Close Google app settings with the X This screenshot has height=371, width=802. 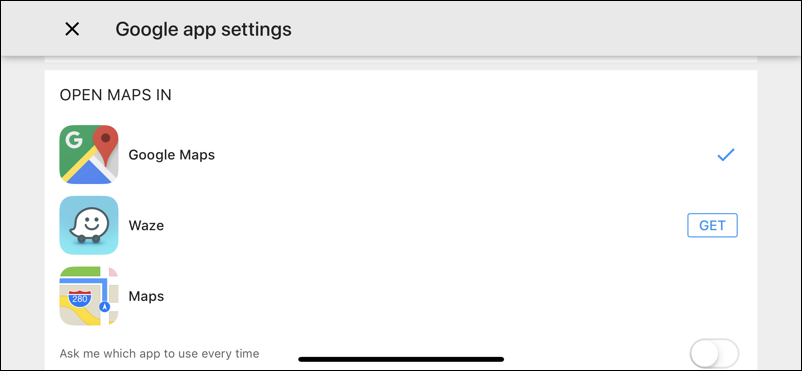(x=72, y=29)
